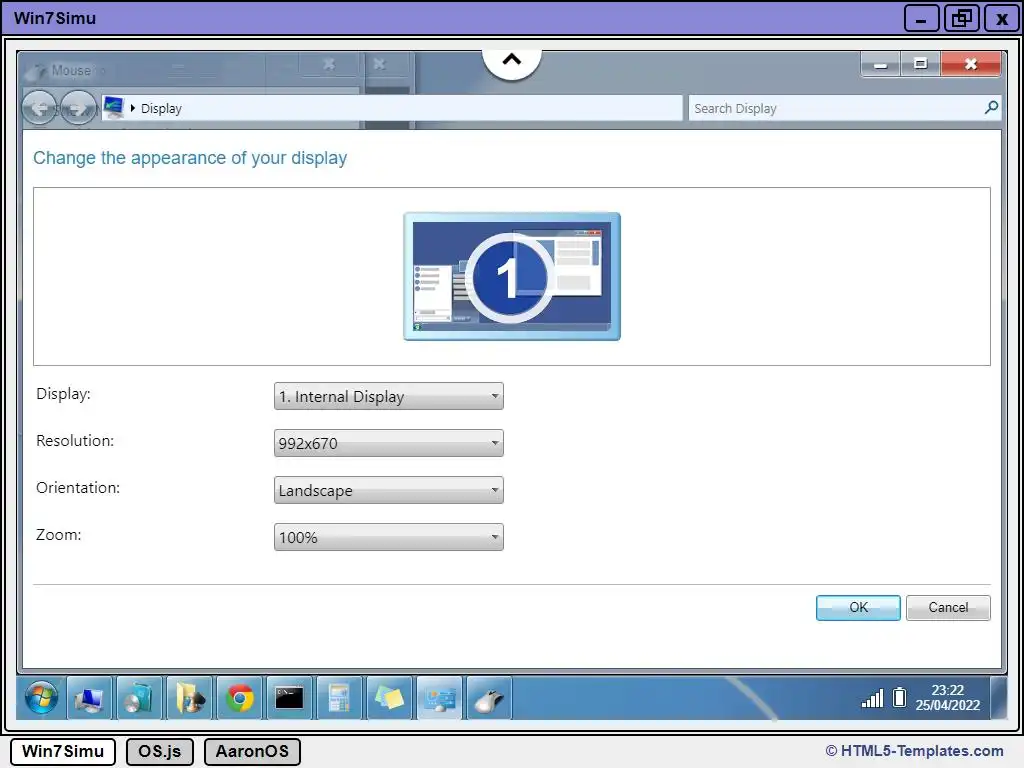Focus the Search Display field
1024x768 pixels.
[844, 108]
